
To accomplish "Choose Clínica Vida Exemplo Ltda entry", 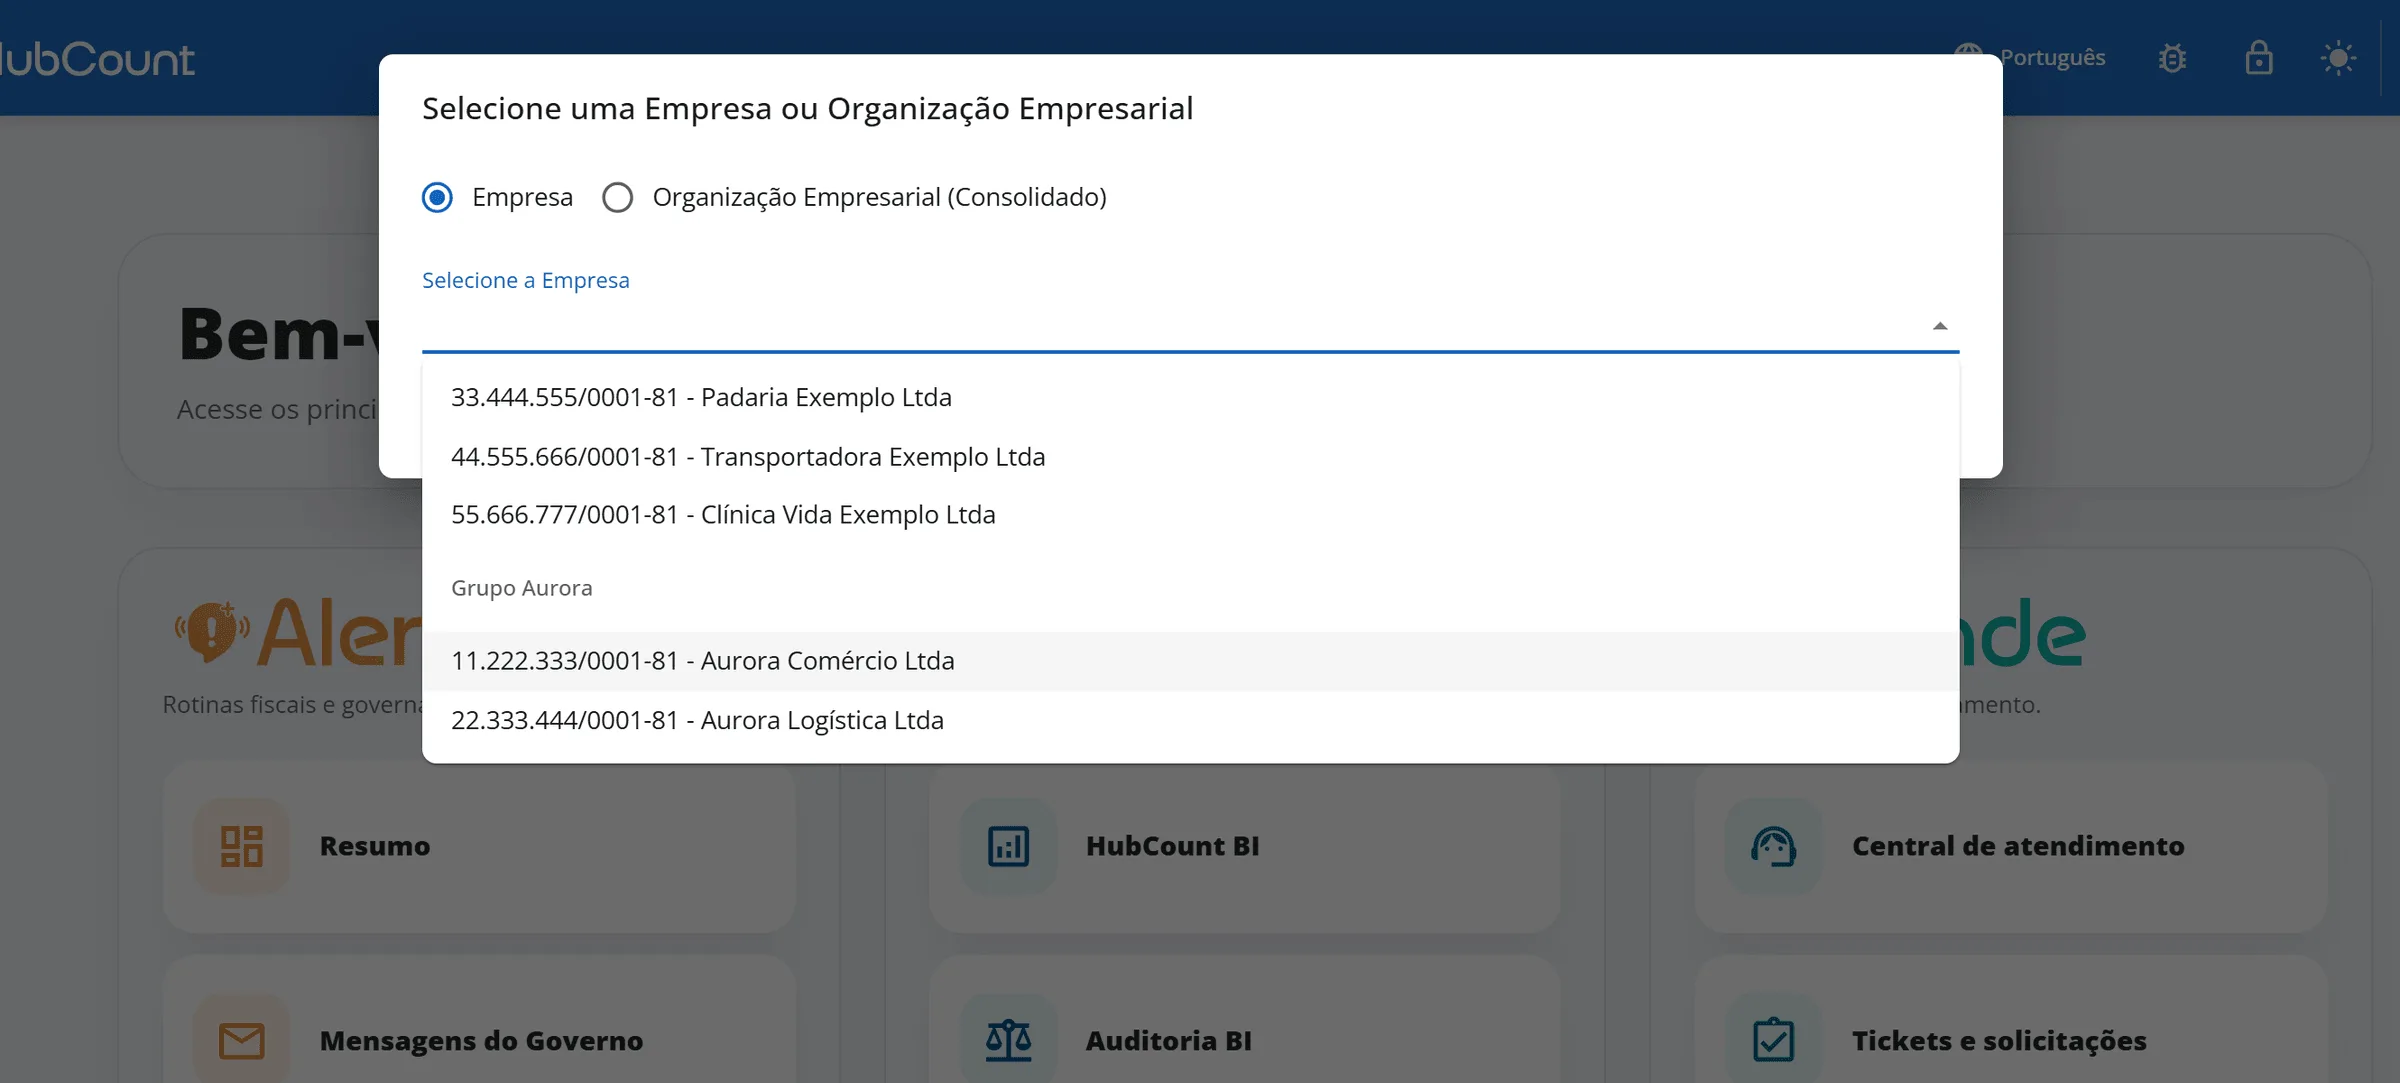I will 1190,514.
